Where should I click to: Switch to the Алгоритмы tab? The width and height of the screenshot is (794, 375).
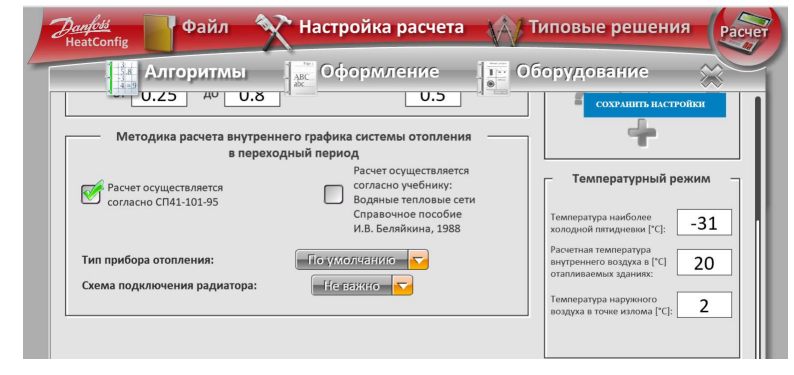(x=195, y=72)
